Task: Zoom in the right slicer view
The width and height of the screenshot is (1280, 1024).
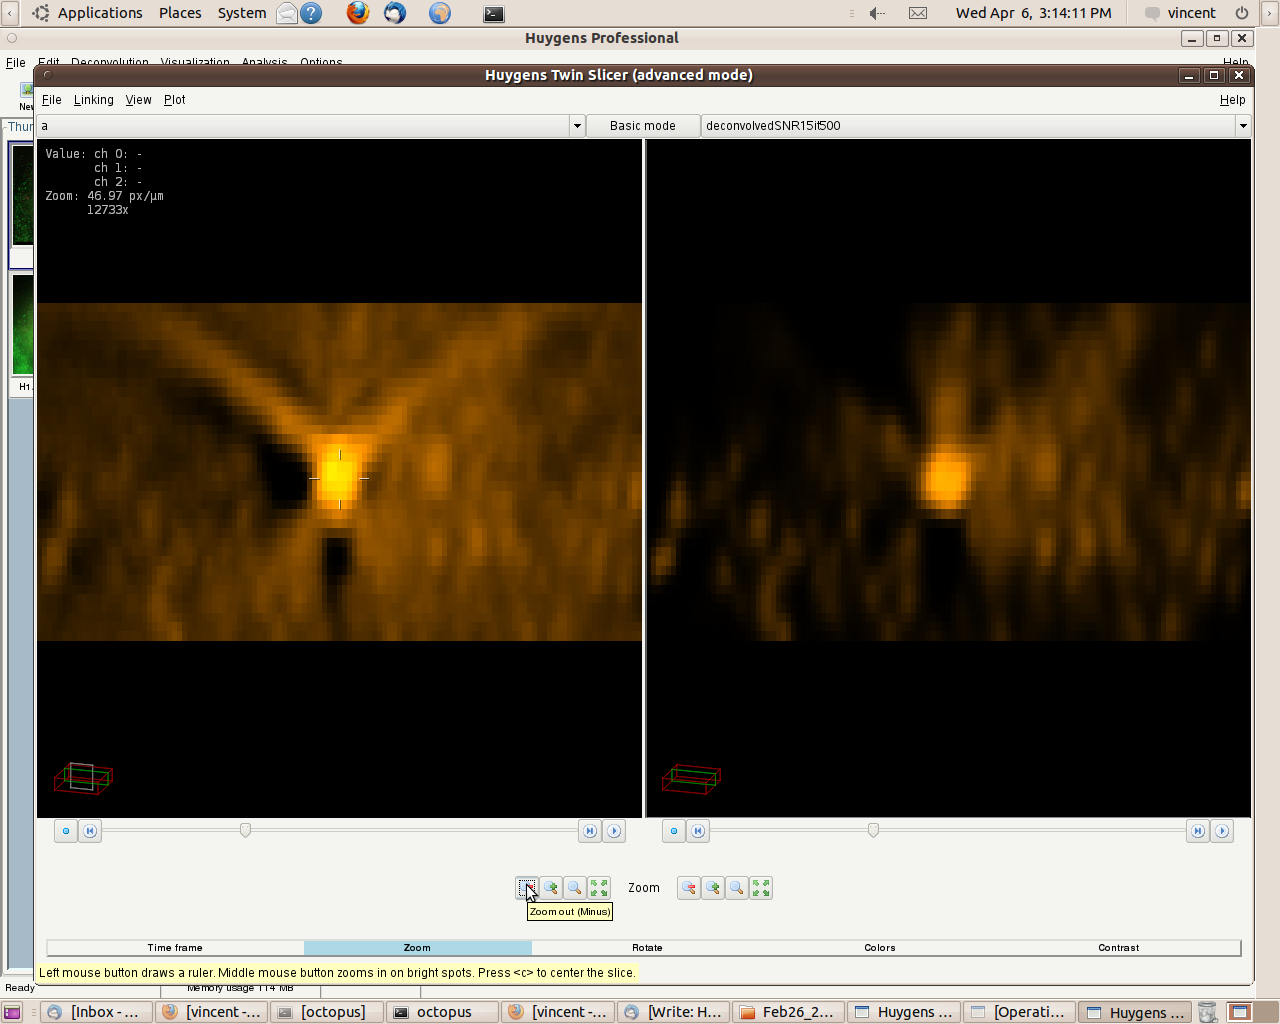Action: point(713,888)
